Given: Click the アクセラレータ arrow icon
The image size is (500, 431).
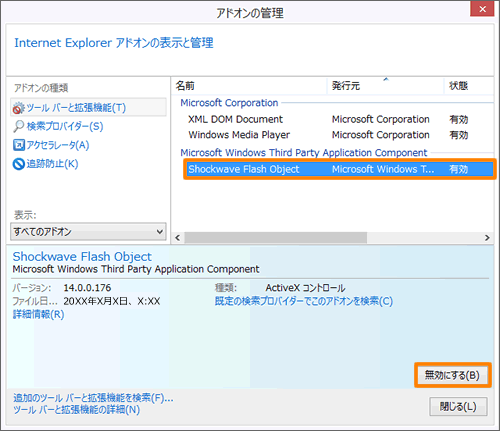Looking at the screenshot, I should (19, 145).
